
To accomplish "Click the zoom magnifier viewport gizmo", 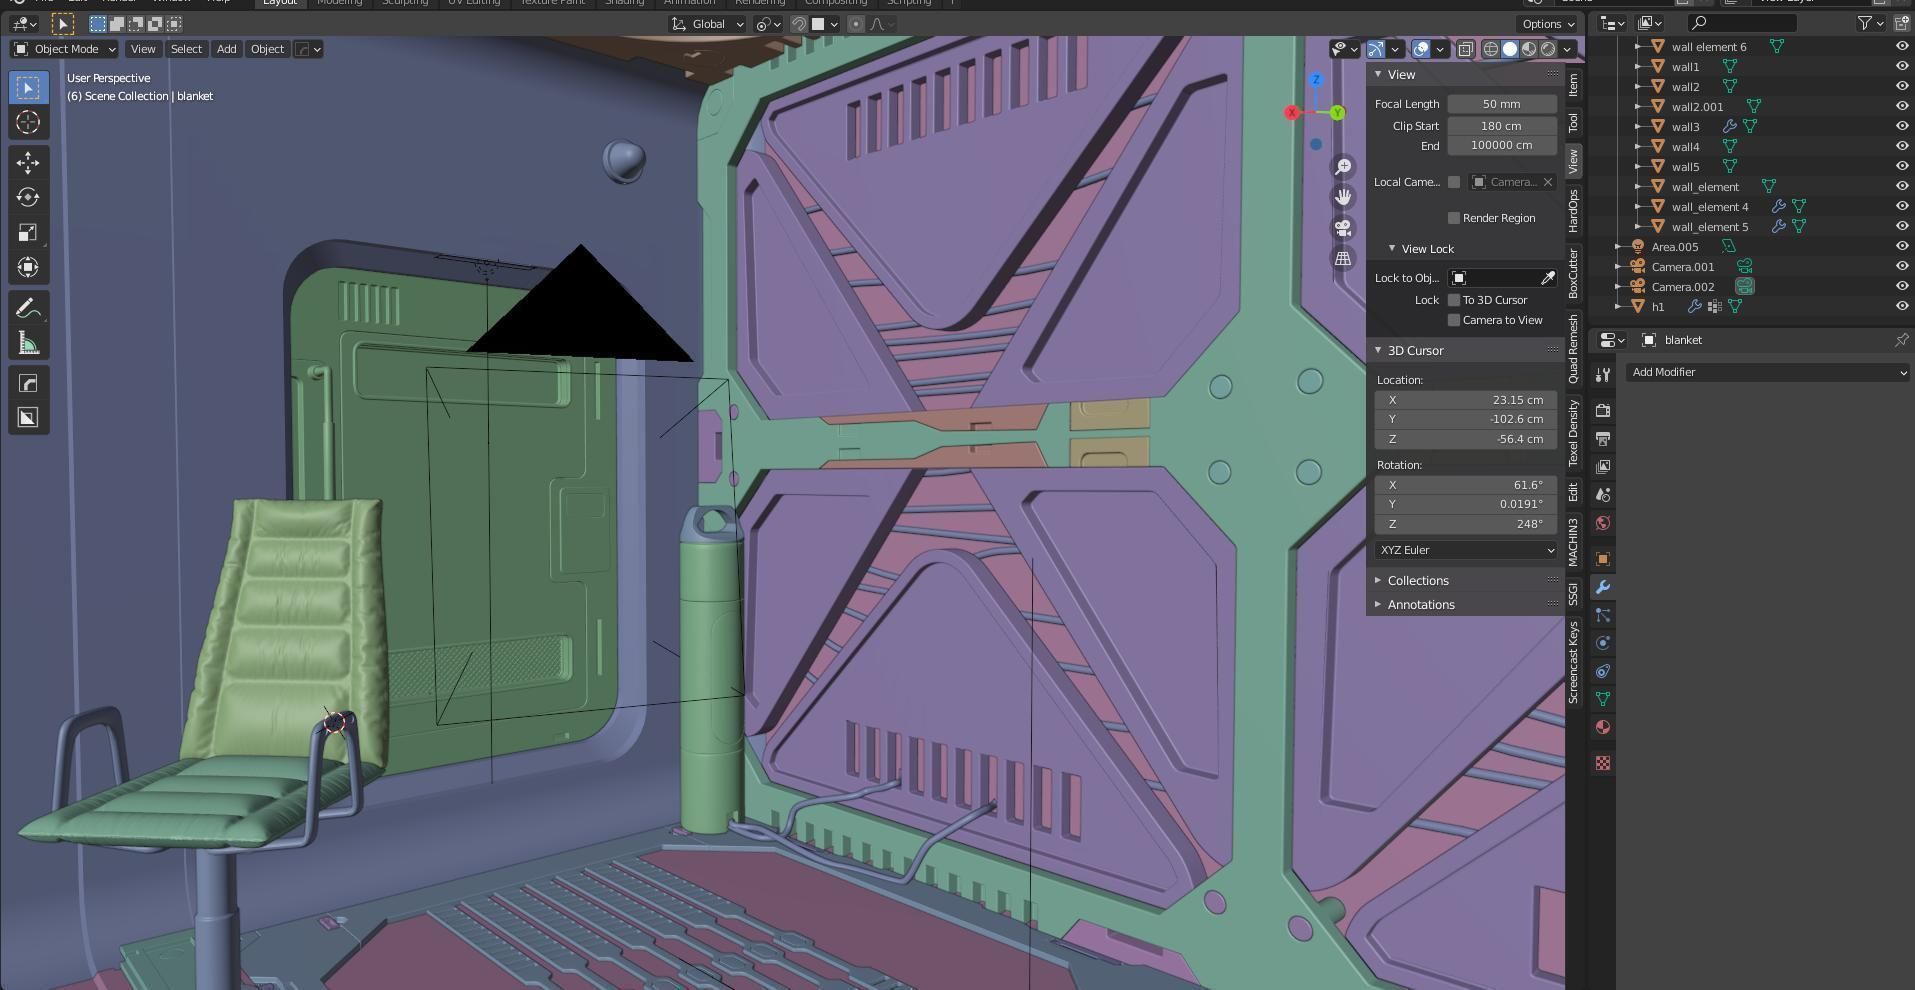I will (1343, 167).
